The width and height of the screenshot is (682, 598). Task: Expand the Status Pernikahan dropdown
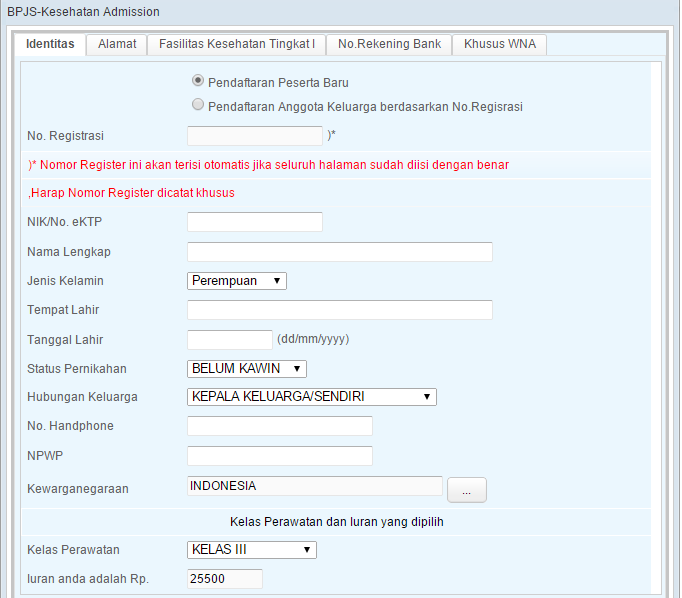247,369
